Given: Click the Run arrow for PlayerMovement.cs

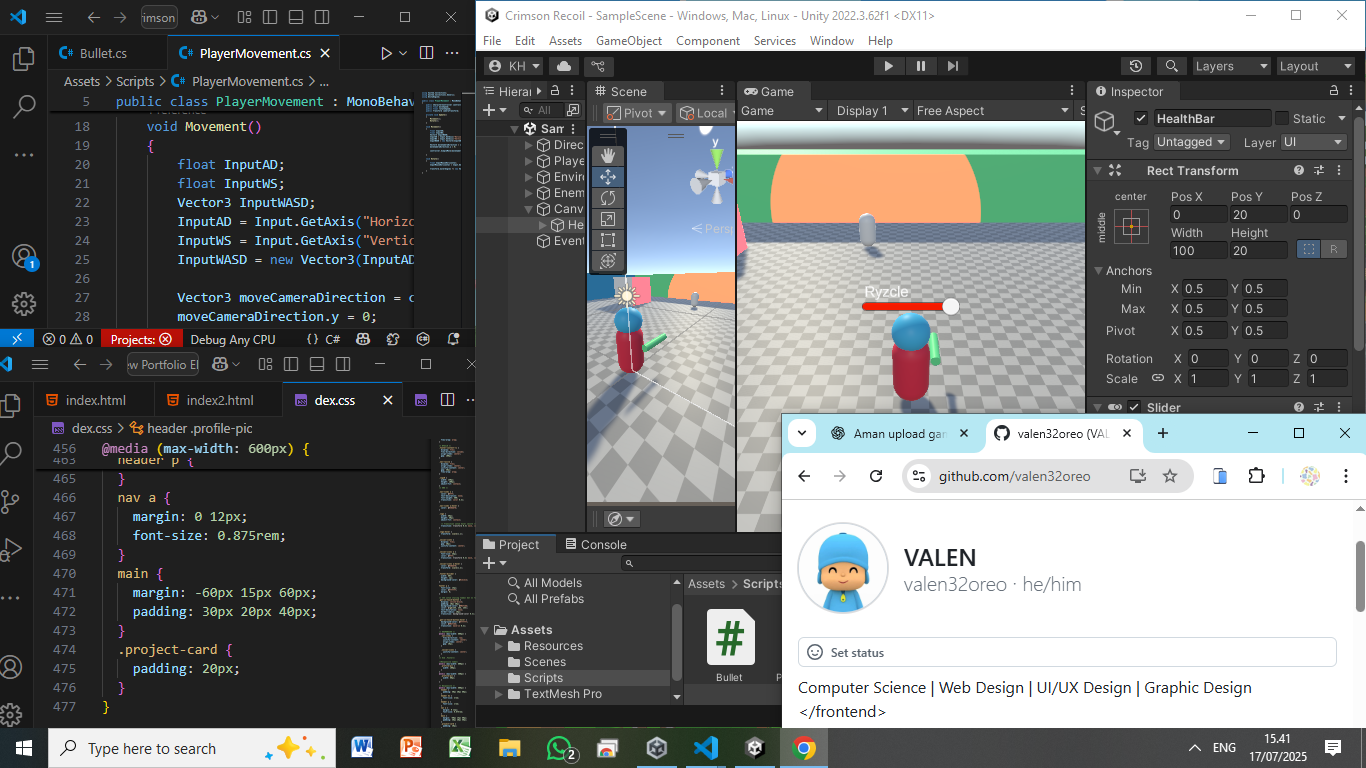Looking at the screenshot, I should click(x=386, y=53).
